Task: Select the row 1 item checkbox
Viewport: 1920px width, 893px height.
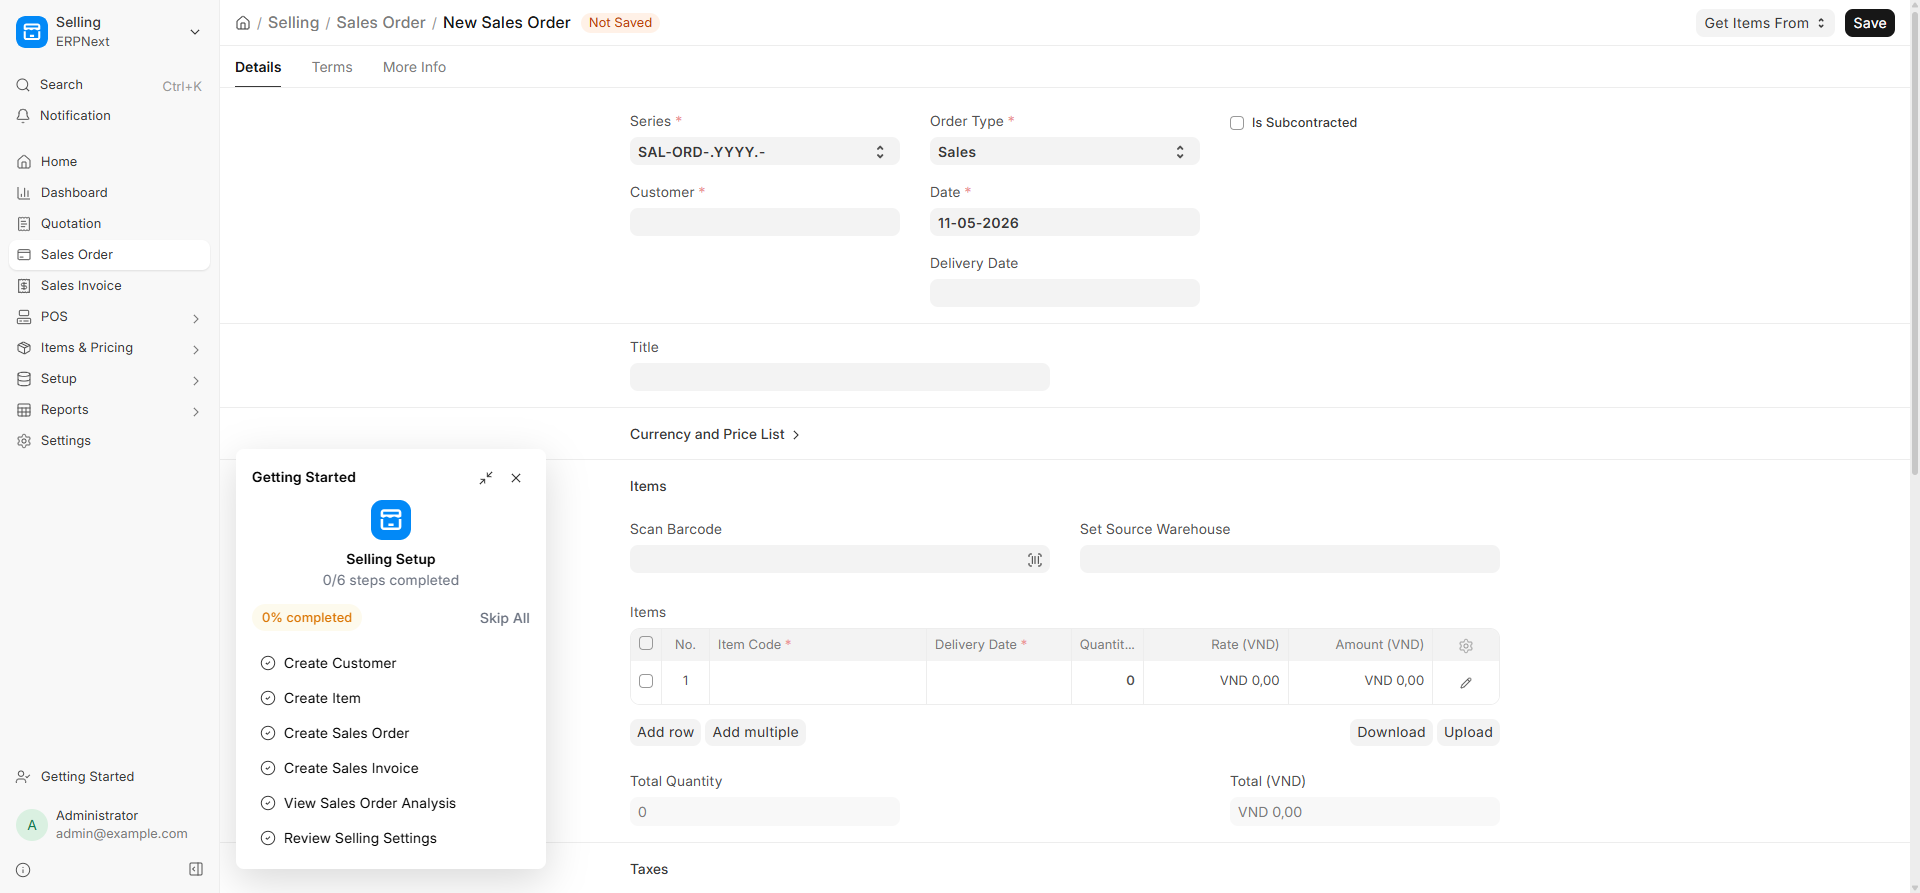Action: click(x=646, y=681)
